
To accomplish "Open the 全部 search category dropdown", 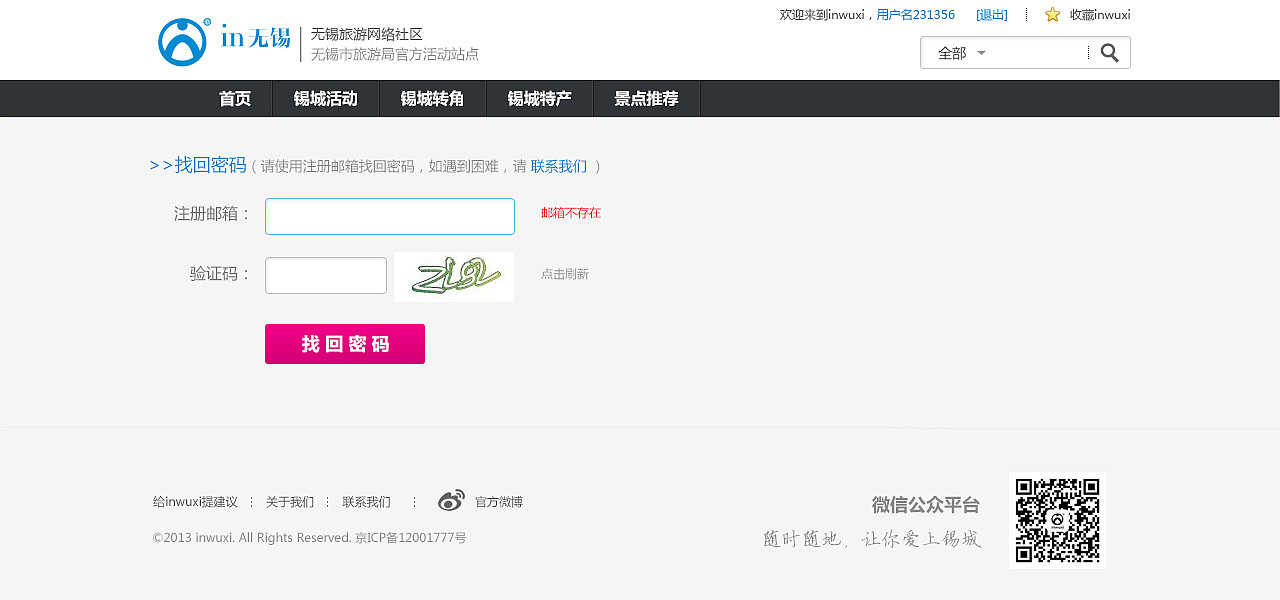I will (958, 52).
